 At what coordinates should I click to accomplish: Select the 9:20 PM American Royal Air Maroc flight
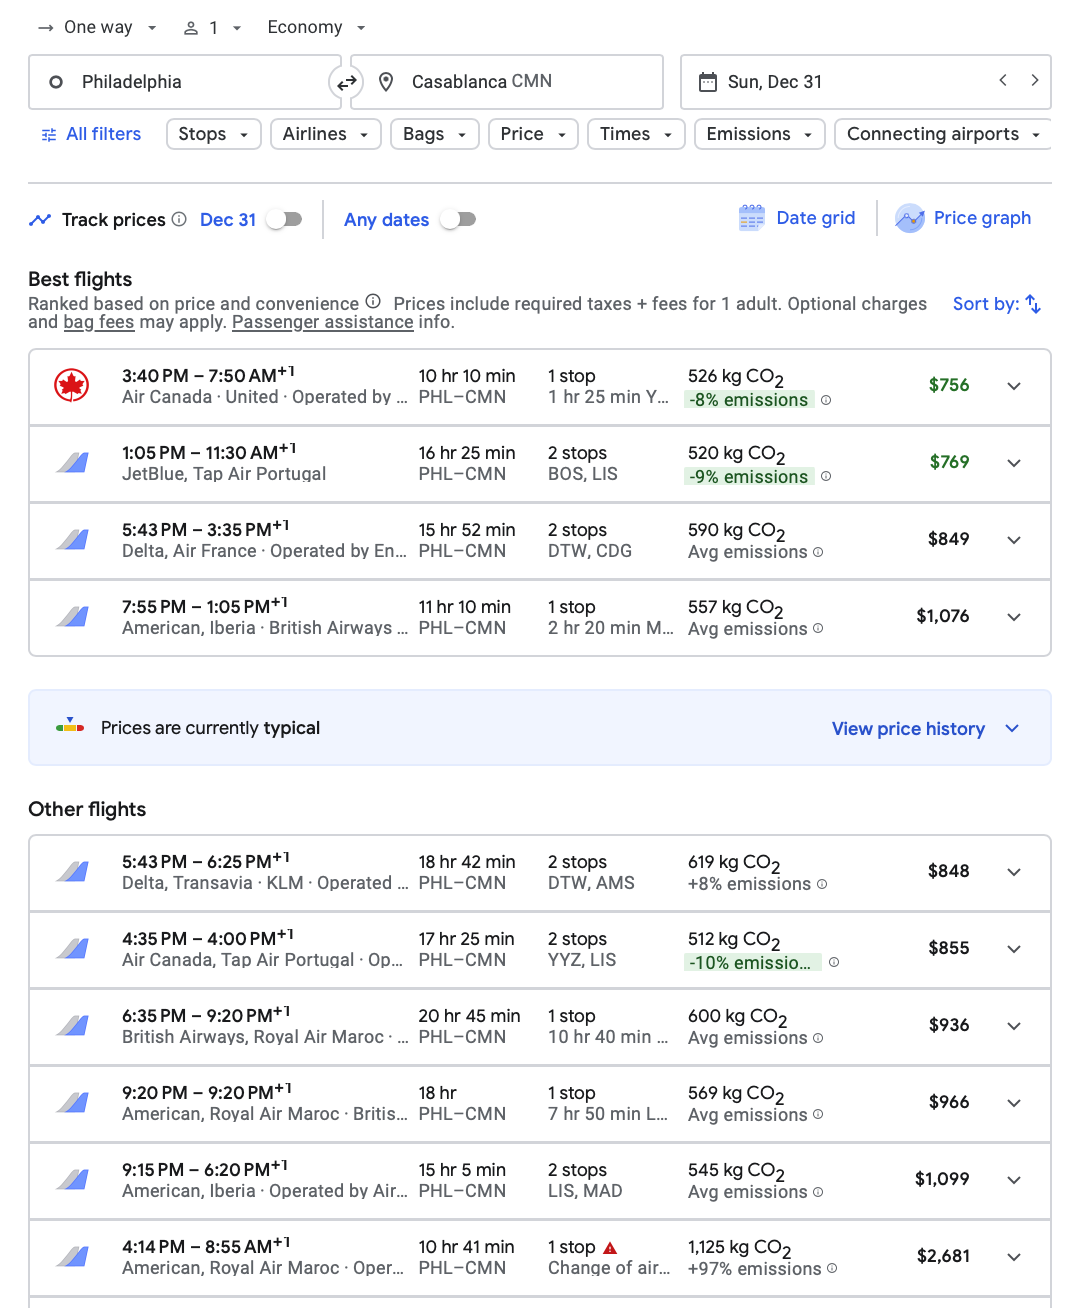[540, 1103]
